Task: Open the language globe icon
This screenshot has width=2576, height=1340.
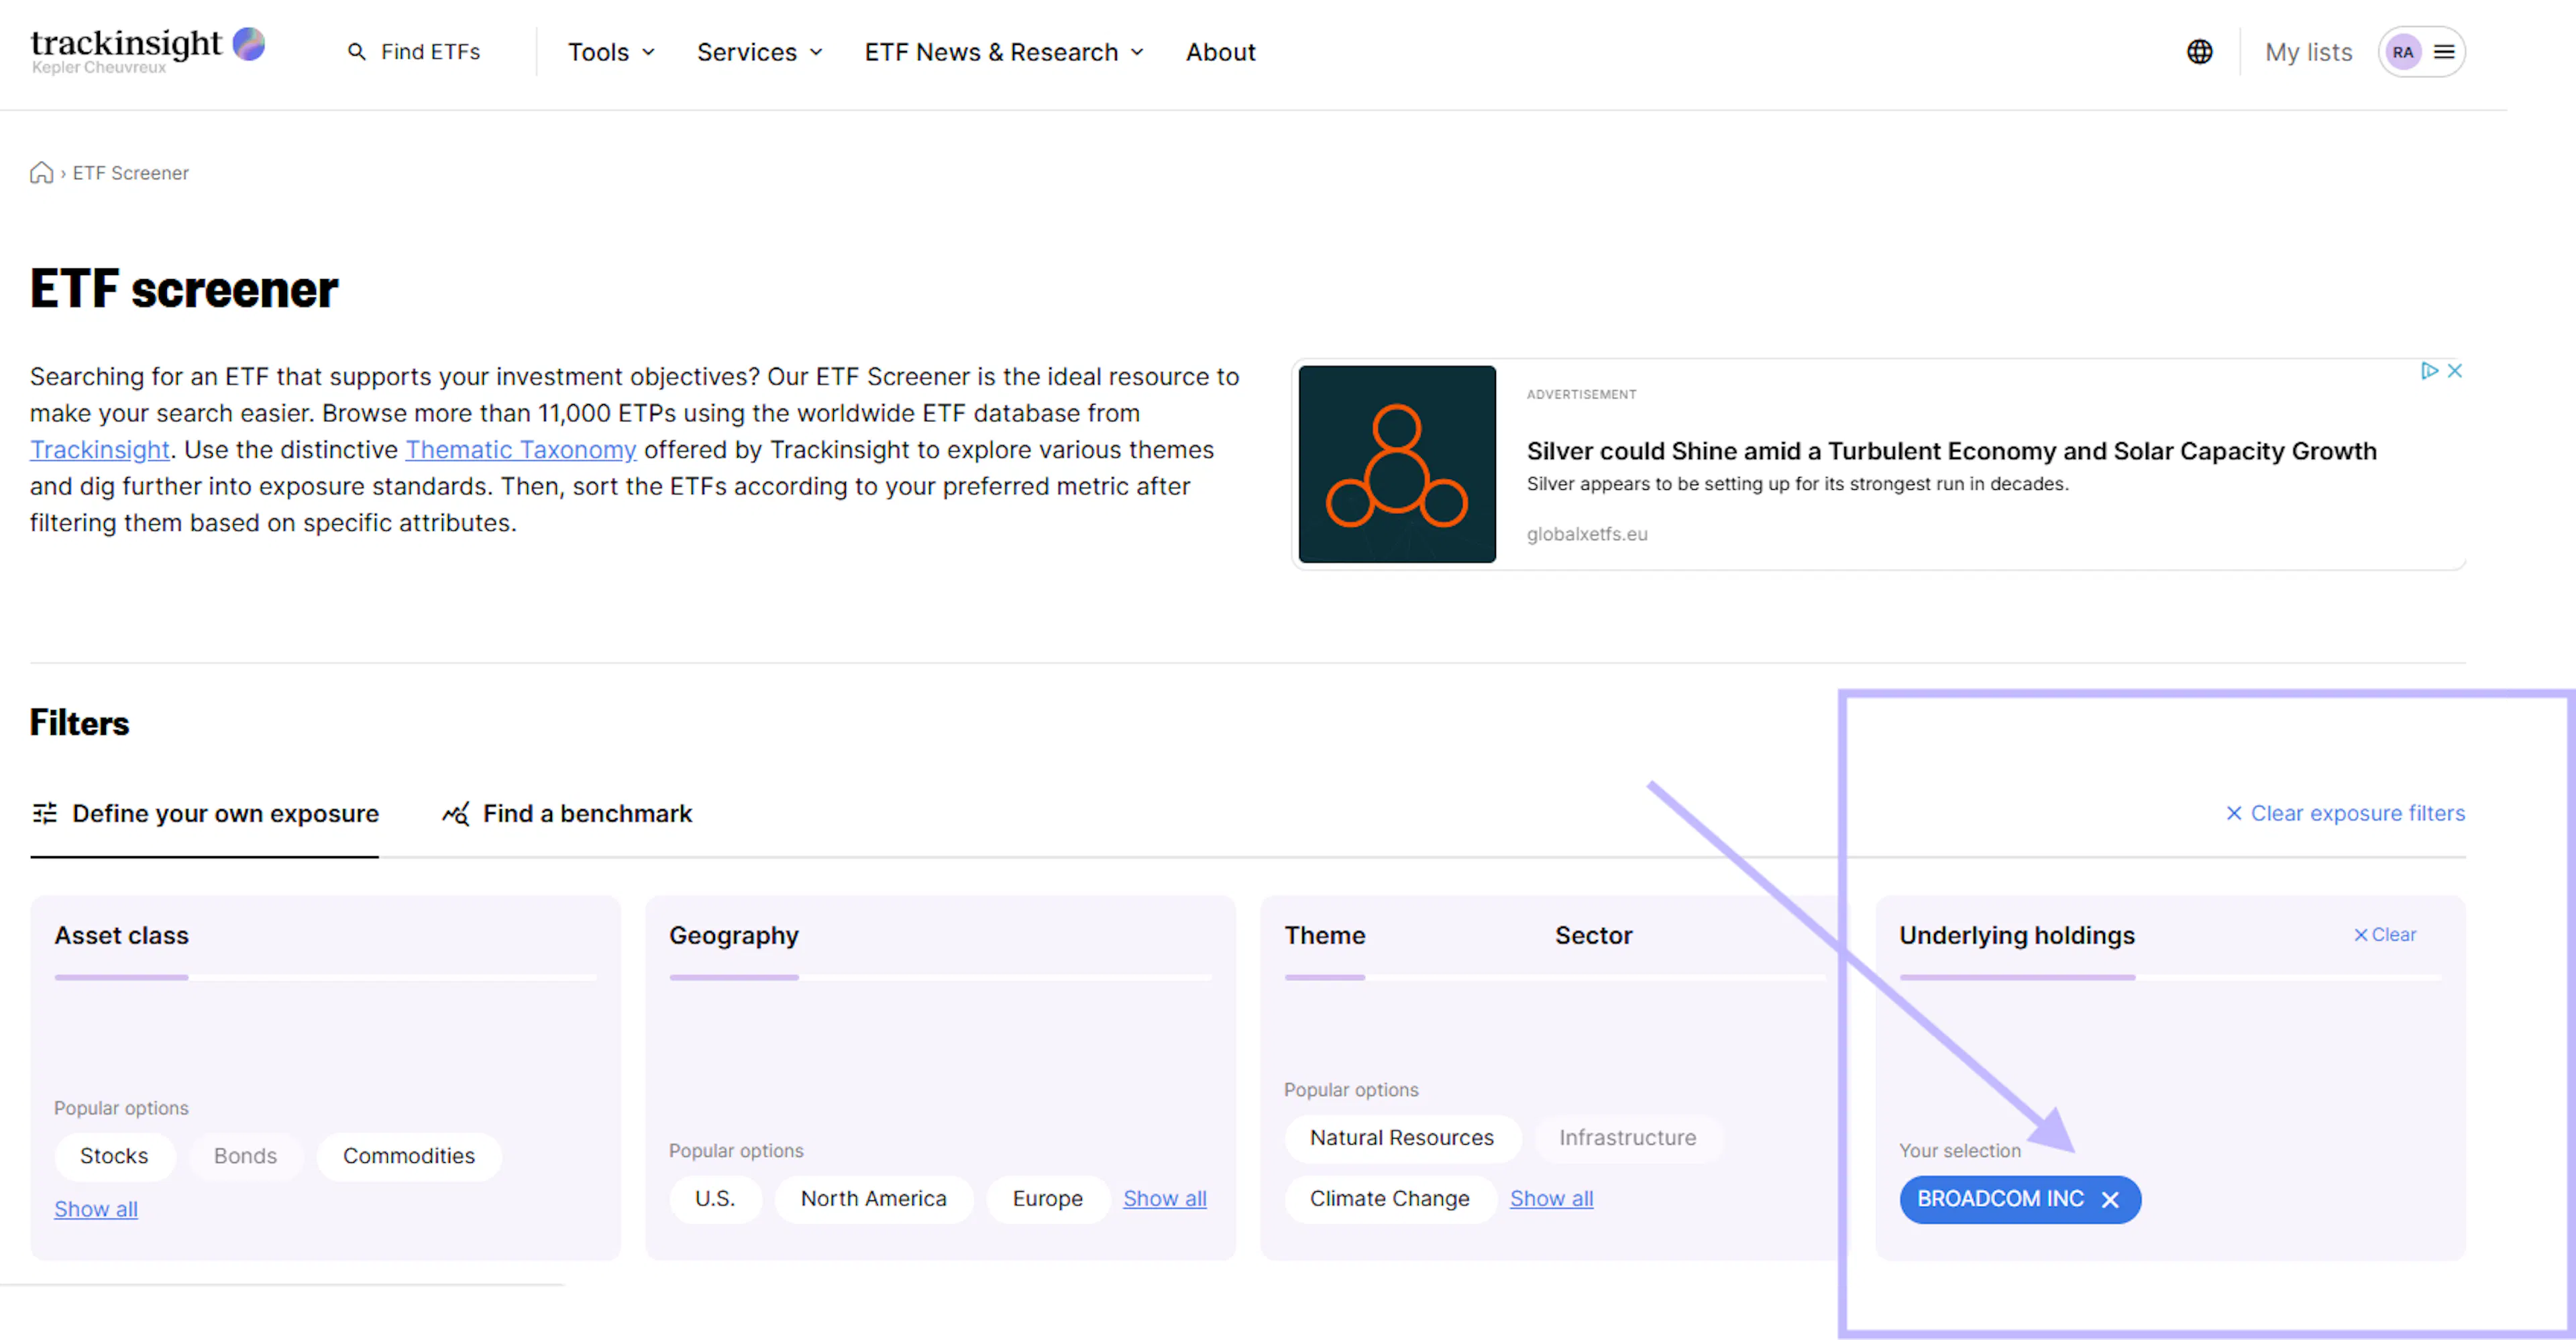Action: pos(2199,52)
